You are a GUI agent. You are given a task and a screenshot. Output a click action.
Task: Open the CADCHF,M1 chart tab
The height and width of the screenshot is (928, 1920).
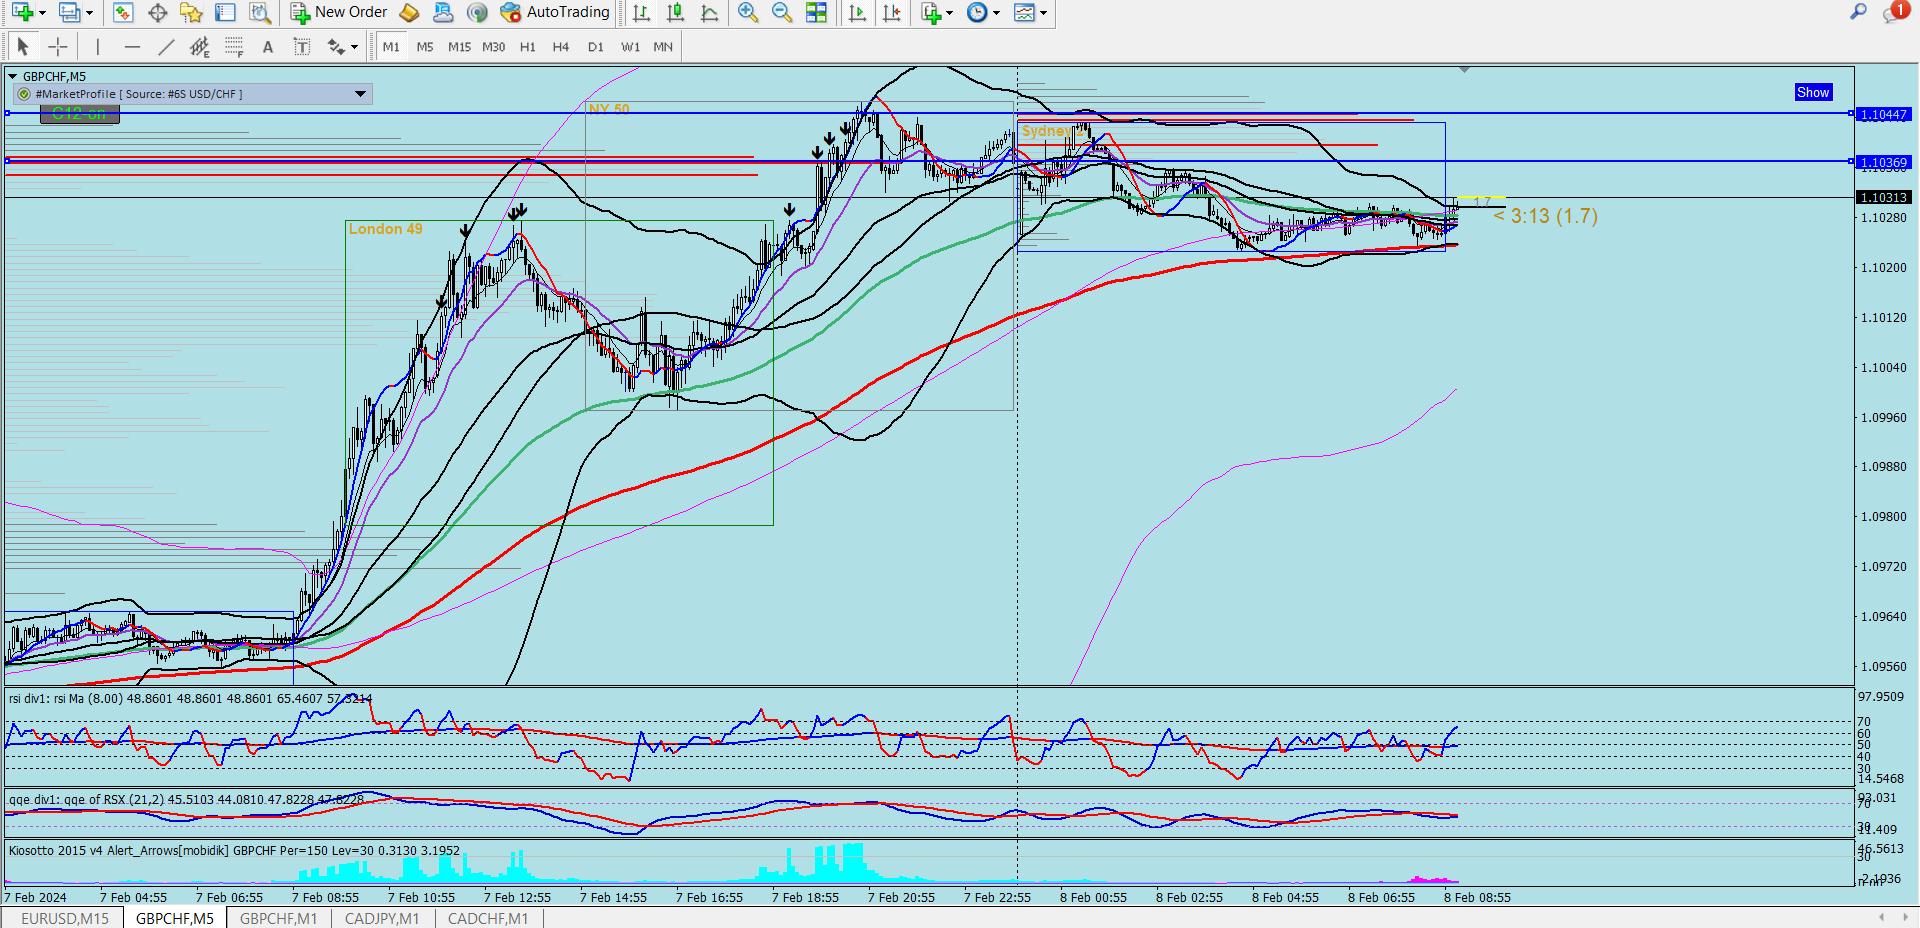click(488, 918)
